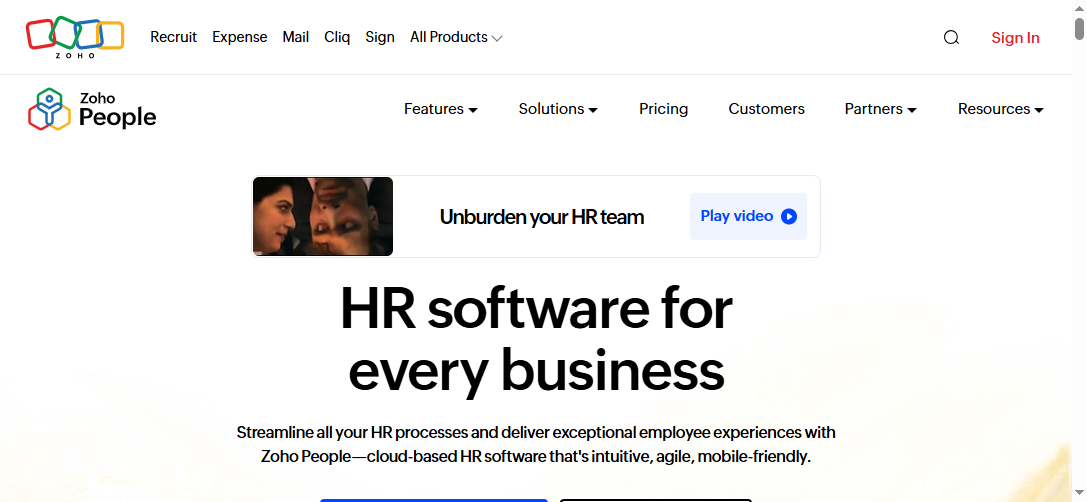Expand the All Products dropdown
Screen dimensions: 1087x502
tap(456, 37)
